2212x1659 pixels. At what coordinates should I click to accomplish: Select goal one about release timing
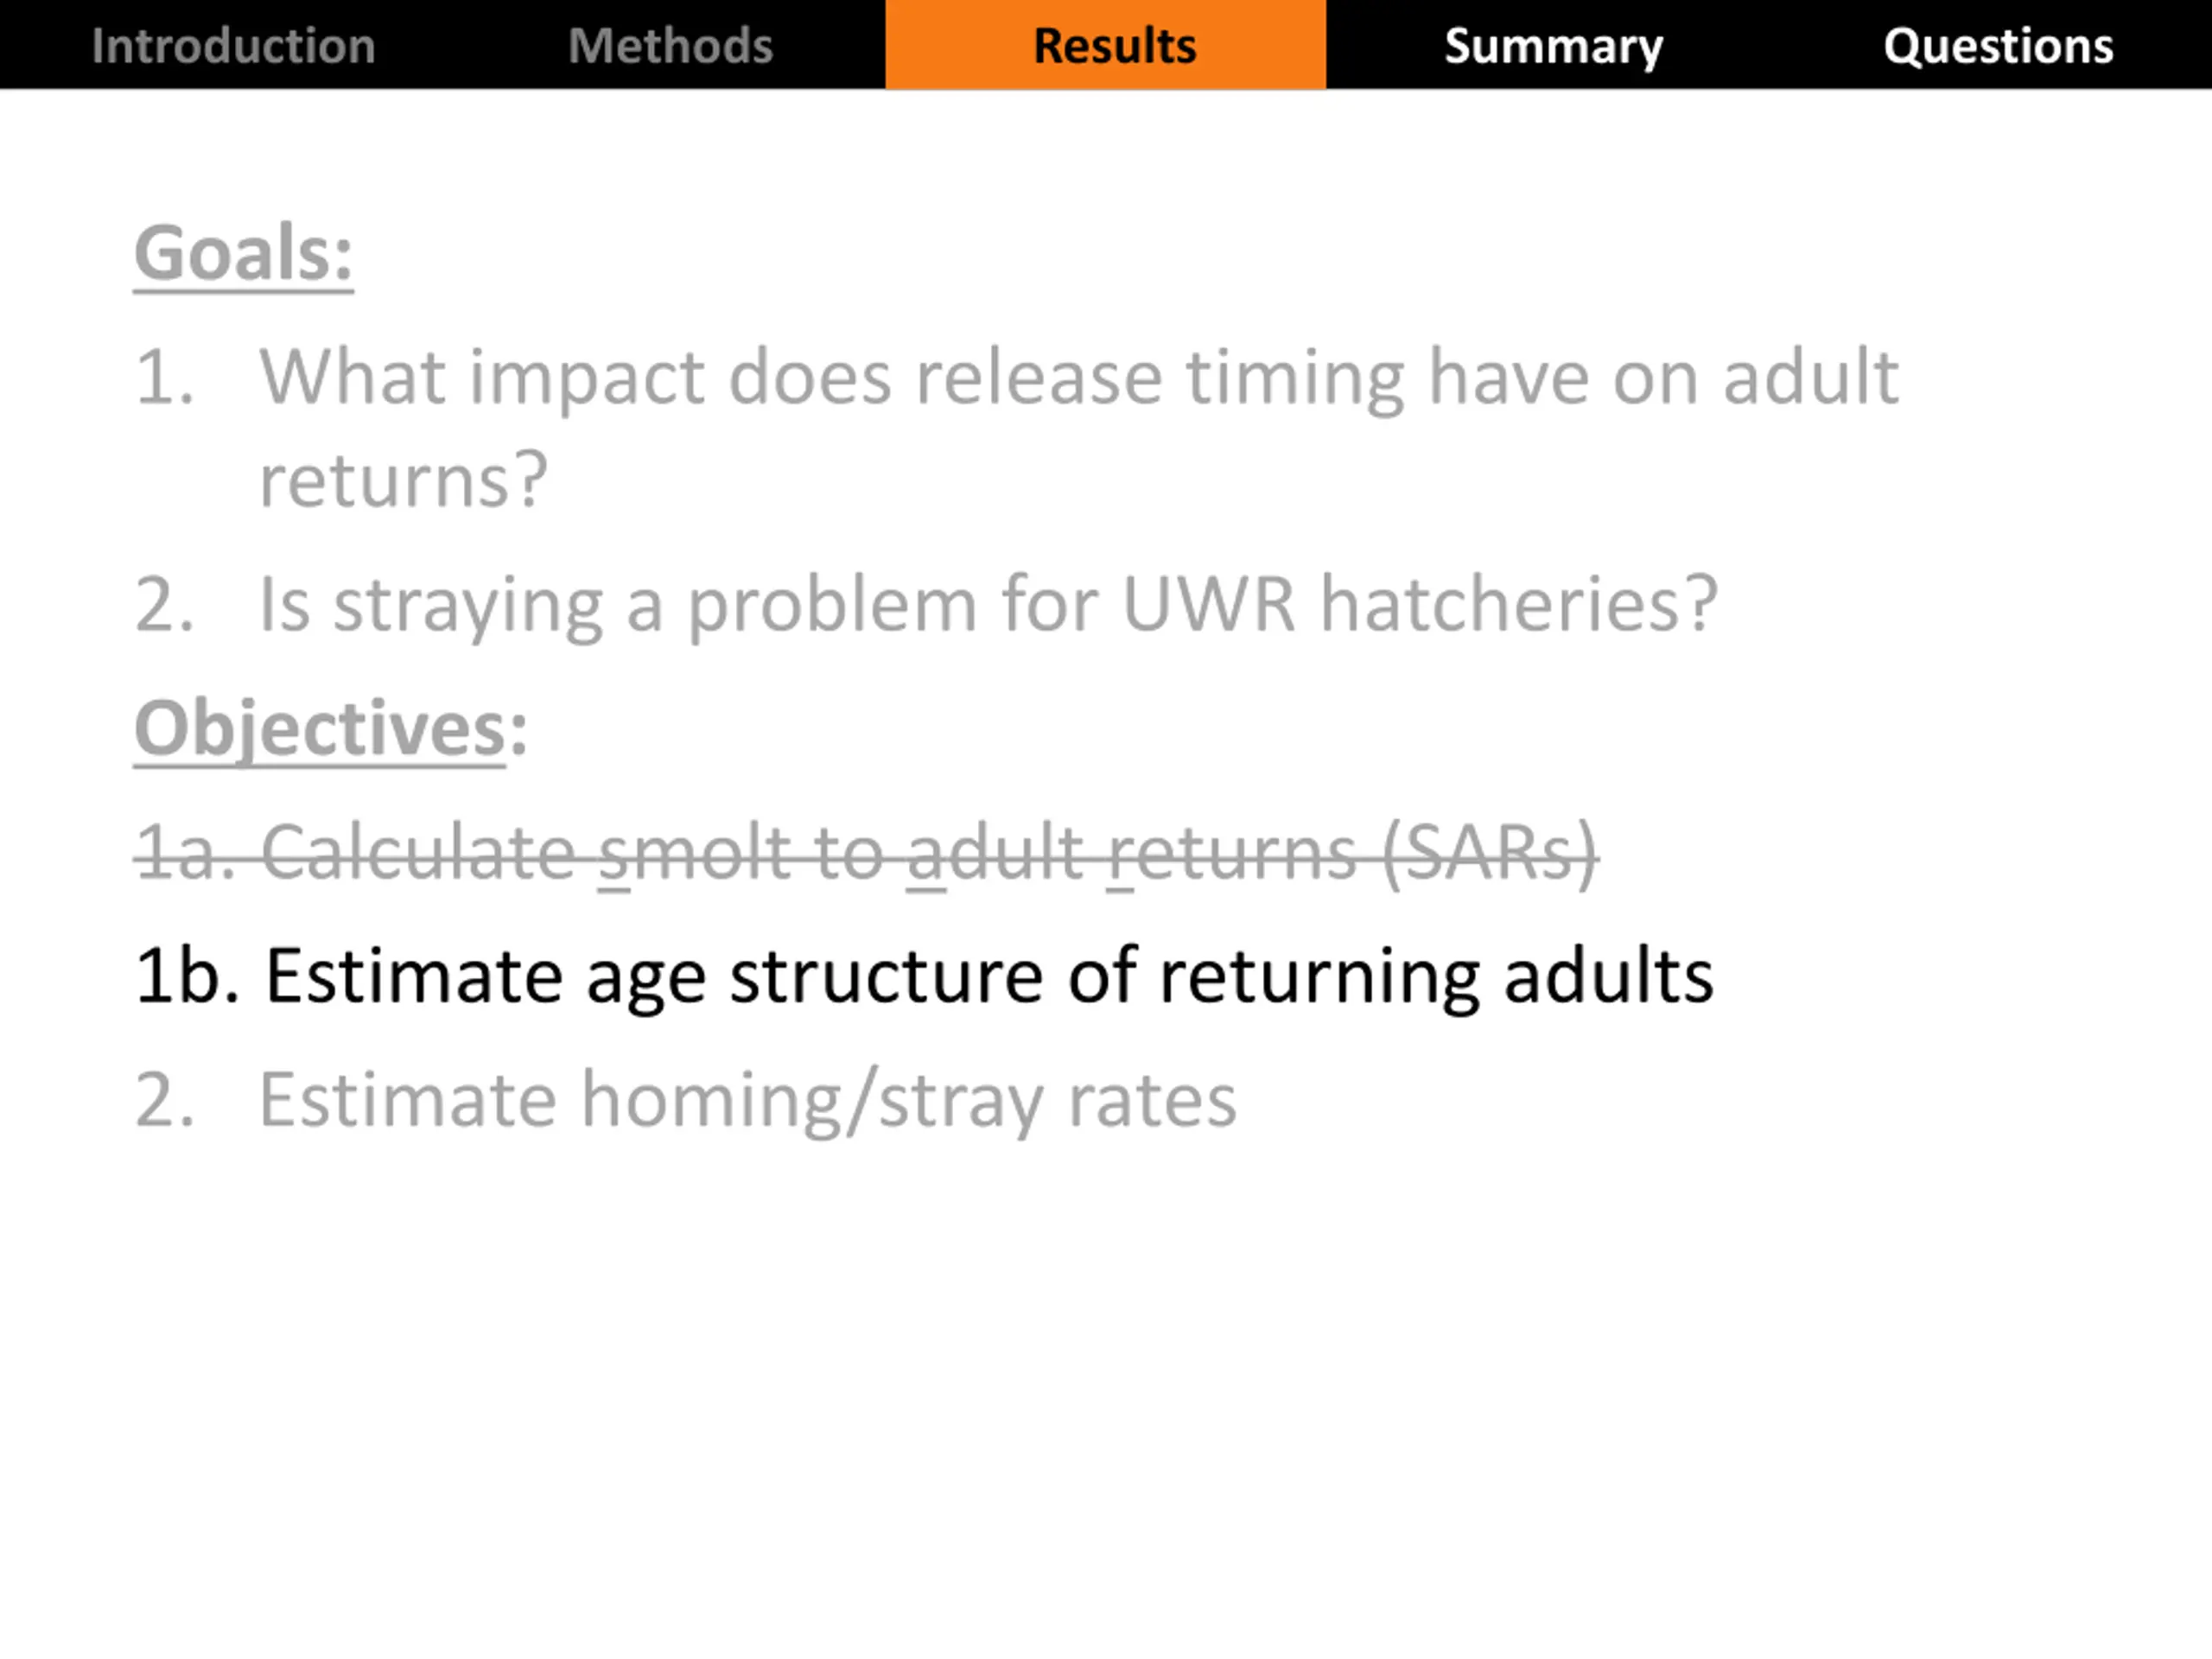(1016, 428)
